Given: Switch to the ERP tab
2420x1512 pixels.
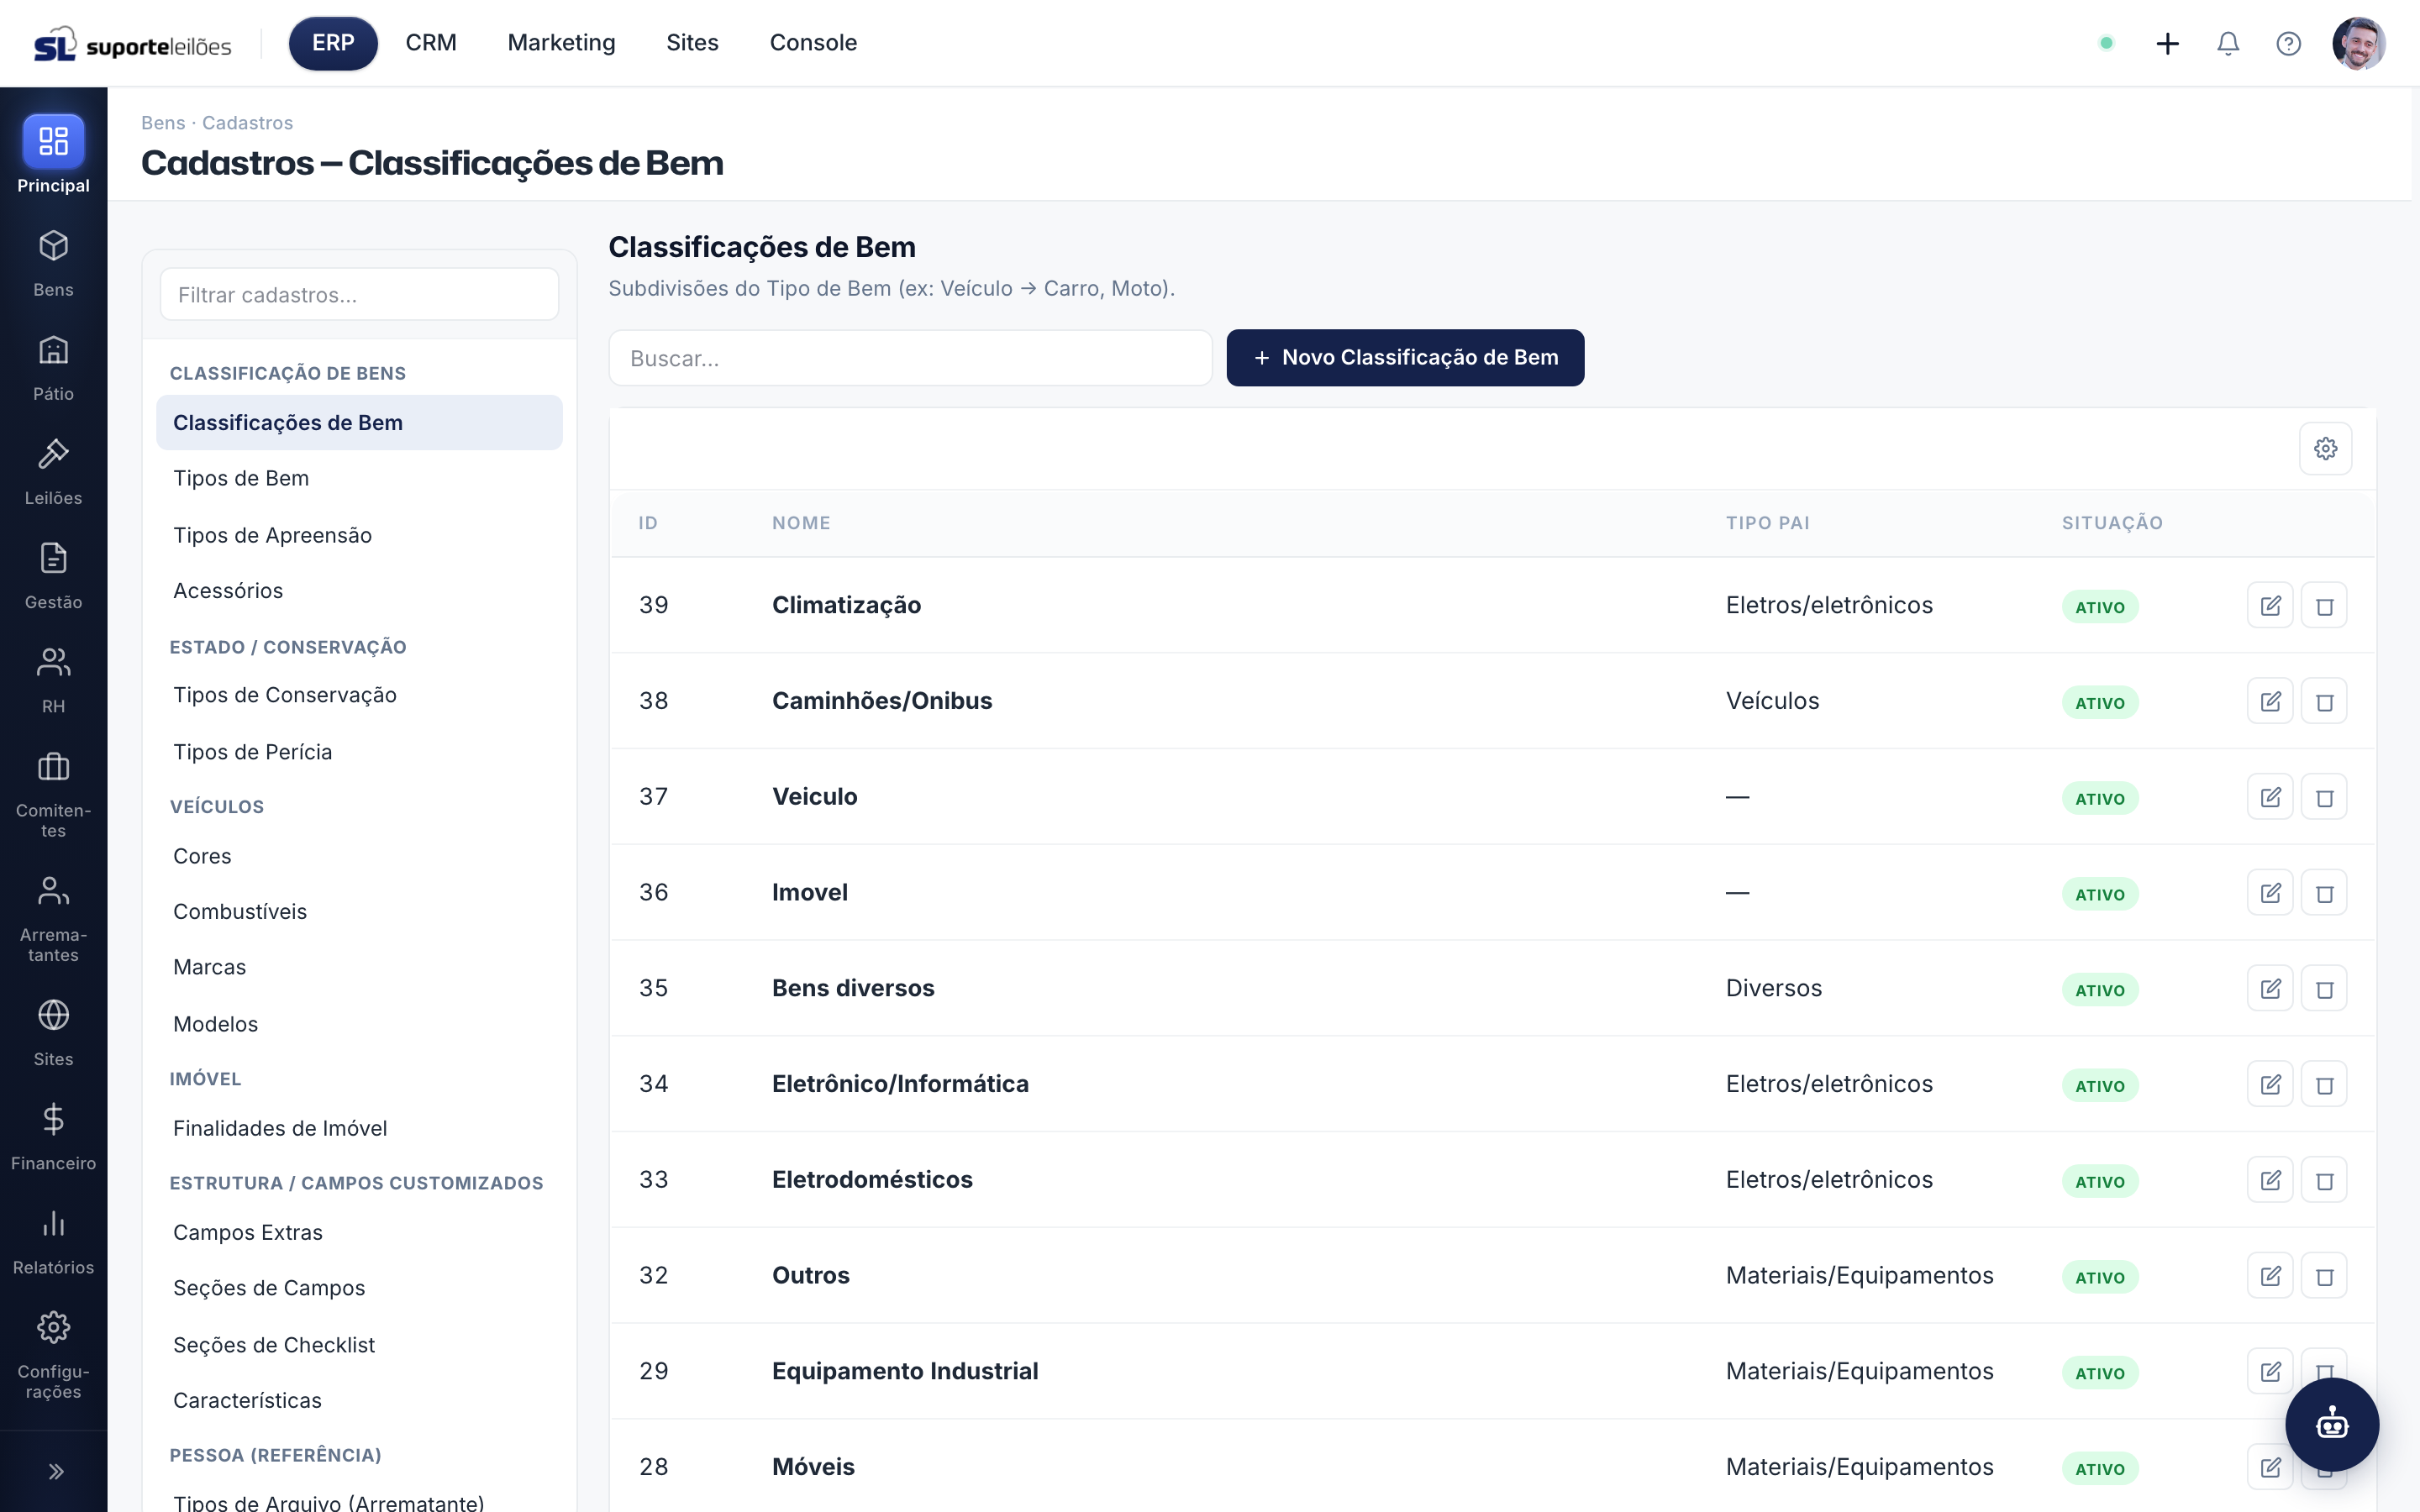Looking at the screenshot, I should (333, 43).
